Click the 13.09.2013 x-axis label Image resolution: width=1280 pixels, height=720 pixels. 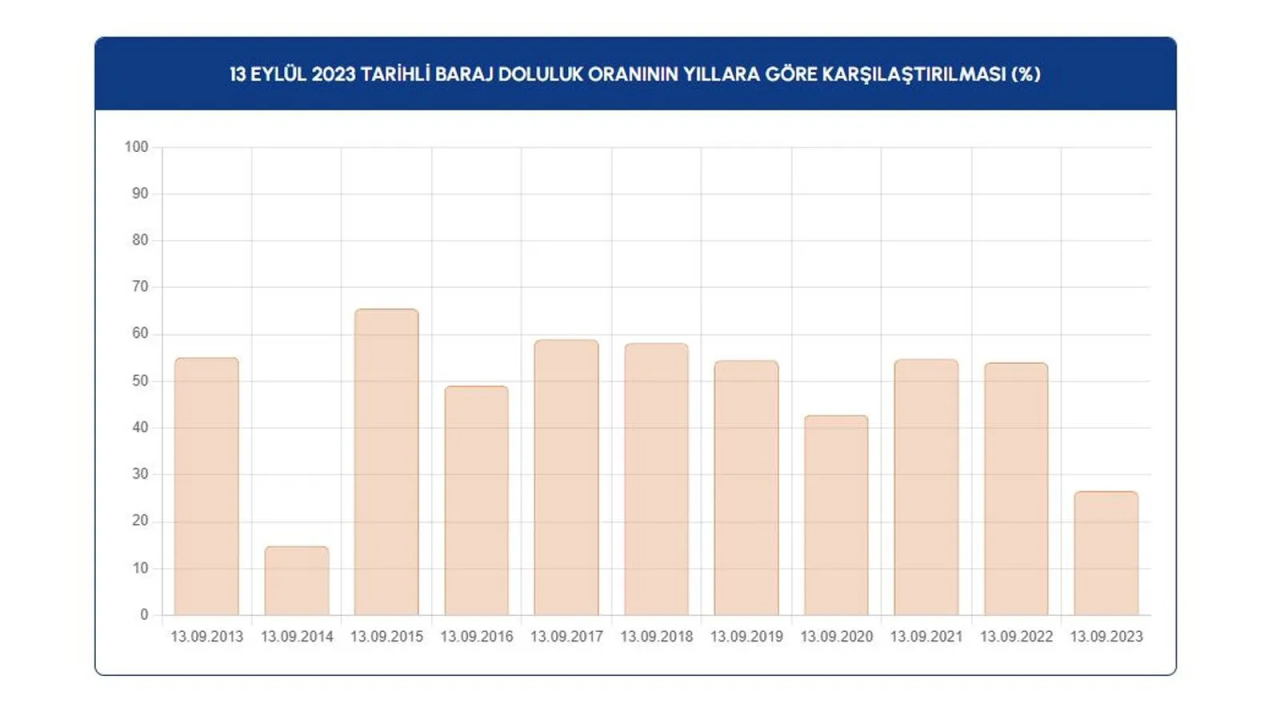(x=206, y=637)
